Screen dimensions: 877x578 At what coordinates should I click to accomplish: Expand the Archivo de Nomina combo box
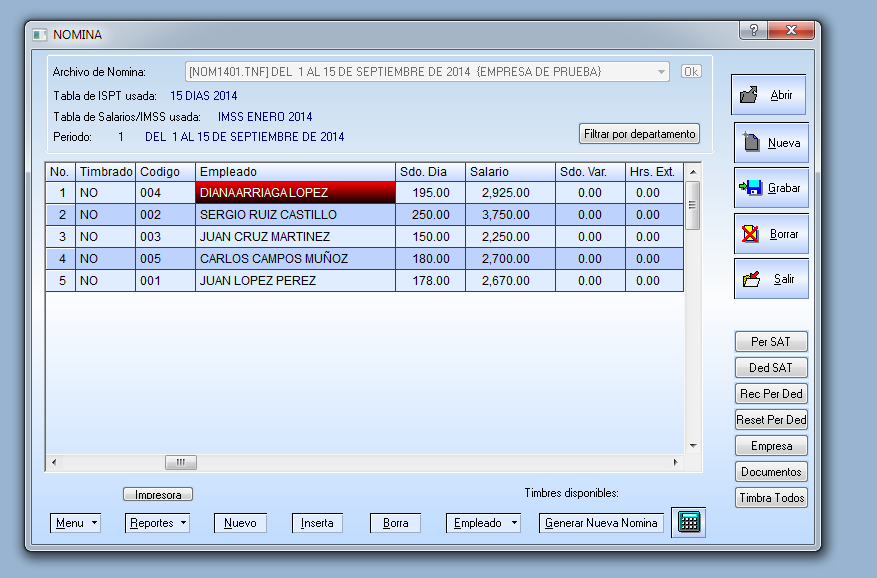tap(661, 72)
